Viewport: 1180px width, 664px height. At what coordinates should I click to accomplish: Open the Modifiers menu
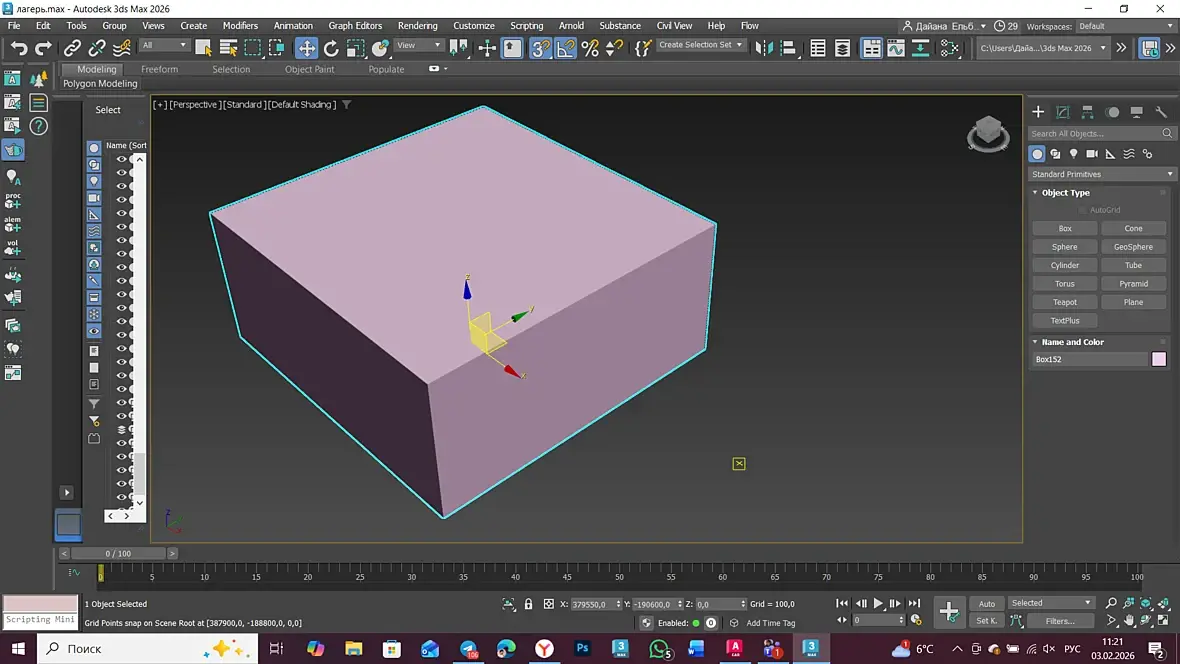coord(240,26)
